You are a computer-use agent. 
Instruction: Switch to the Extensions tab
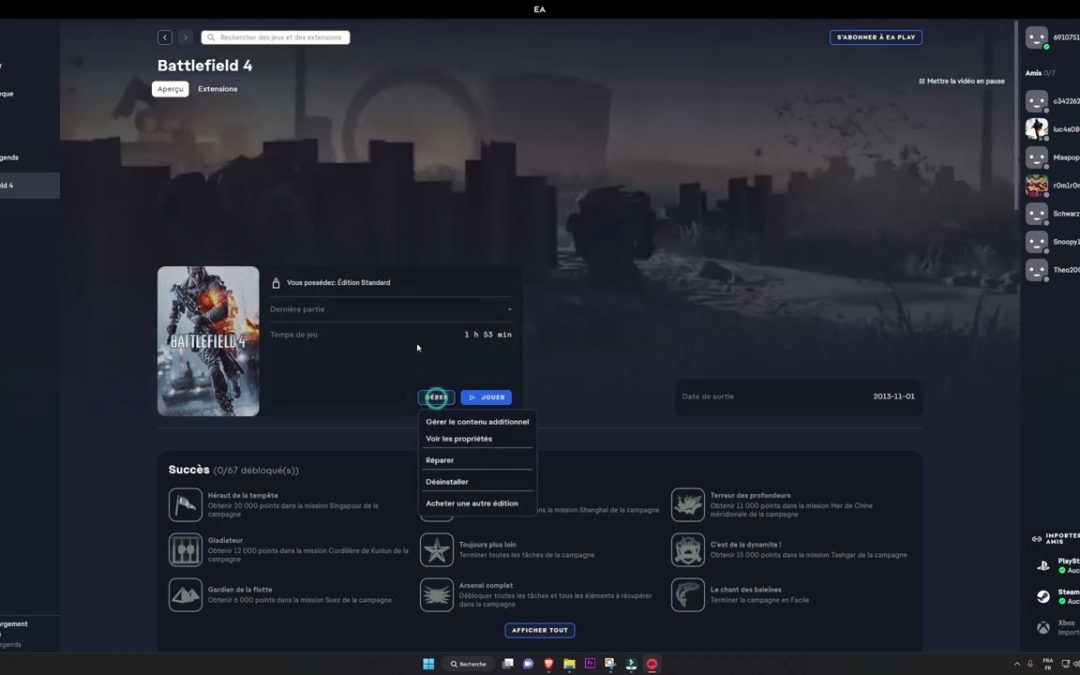[x=218, y=89]
